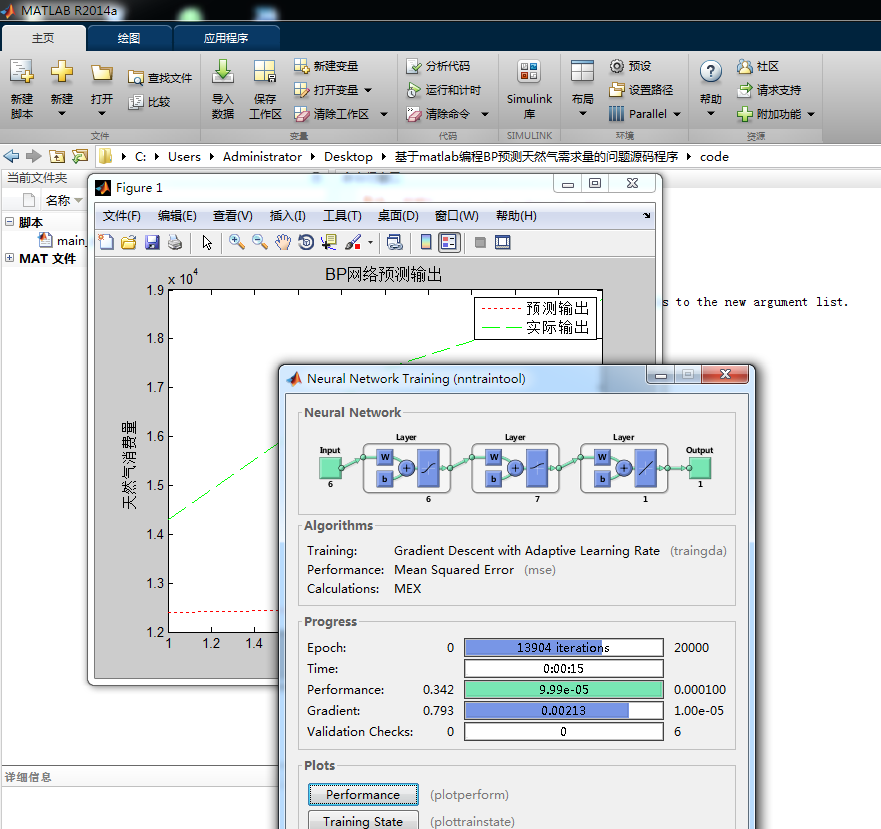This screenshot has height=829, width=881.
Task: Toggle Edit Plot arrow tool in Figure 1
Action: click(x=207, y=242)
